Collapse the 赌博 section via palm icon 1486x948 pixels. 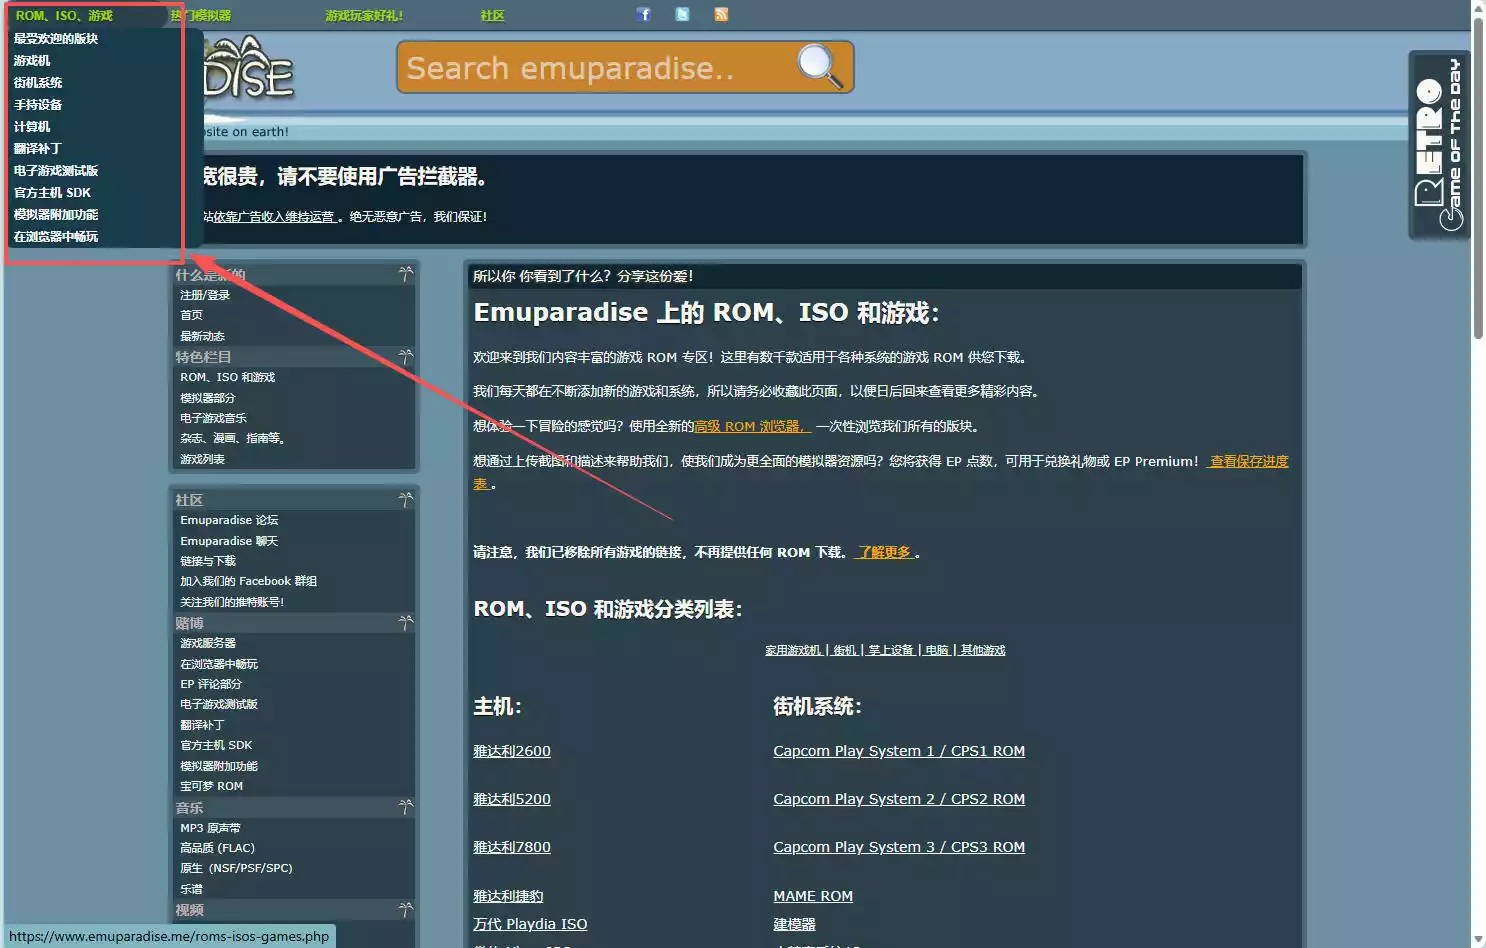tap(405, 623)
